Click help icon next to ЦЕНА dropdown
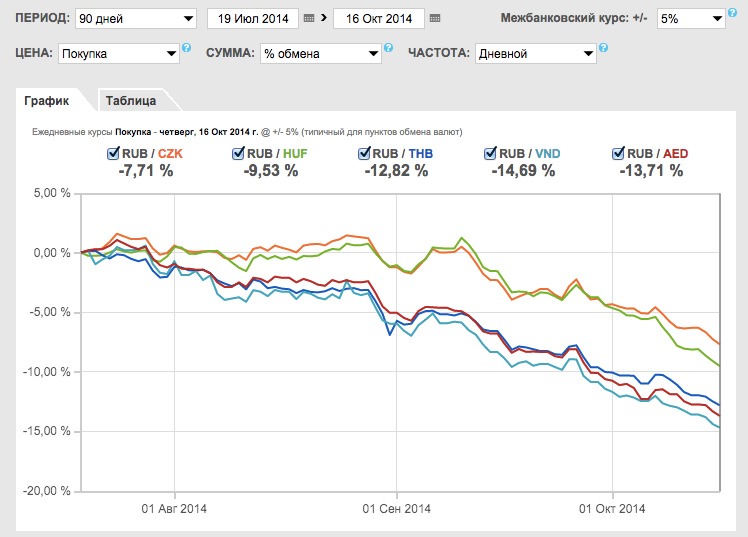748x537 pixels. click(x=187, y=48)
